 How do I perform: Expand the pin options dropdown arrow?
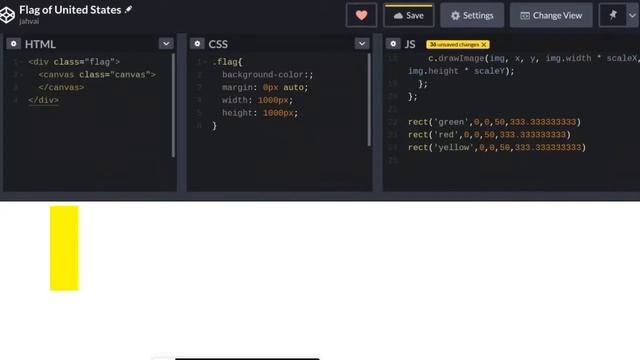[632, 16]
